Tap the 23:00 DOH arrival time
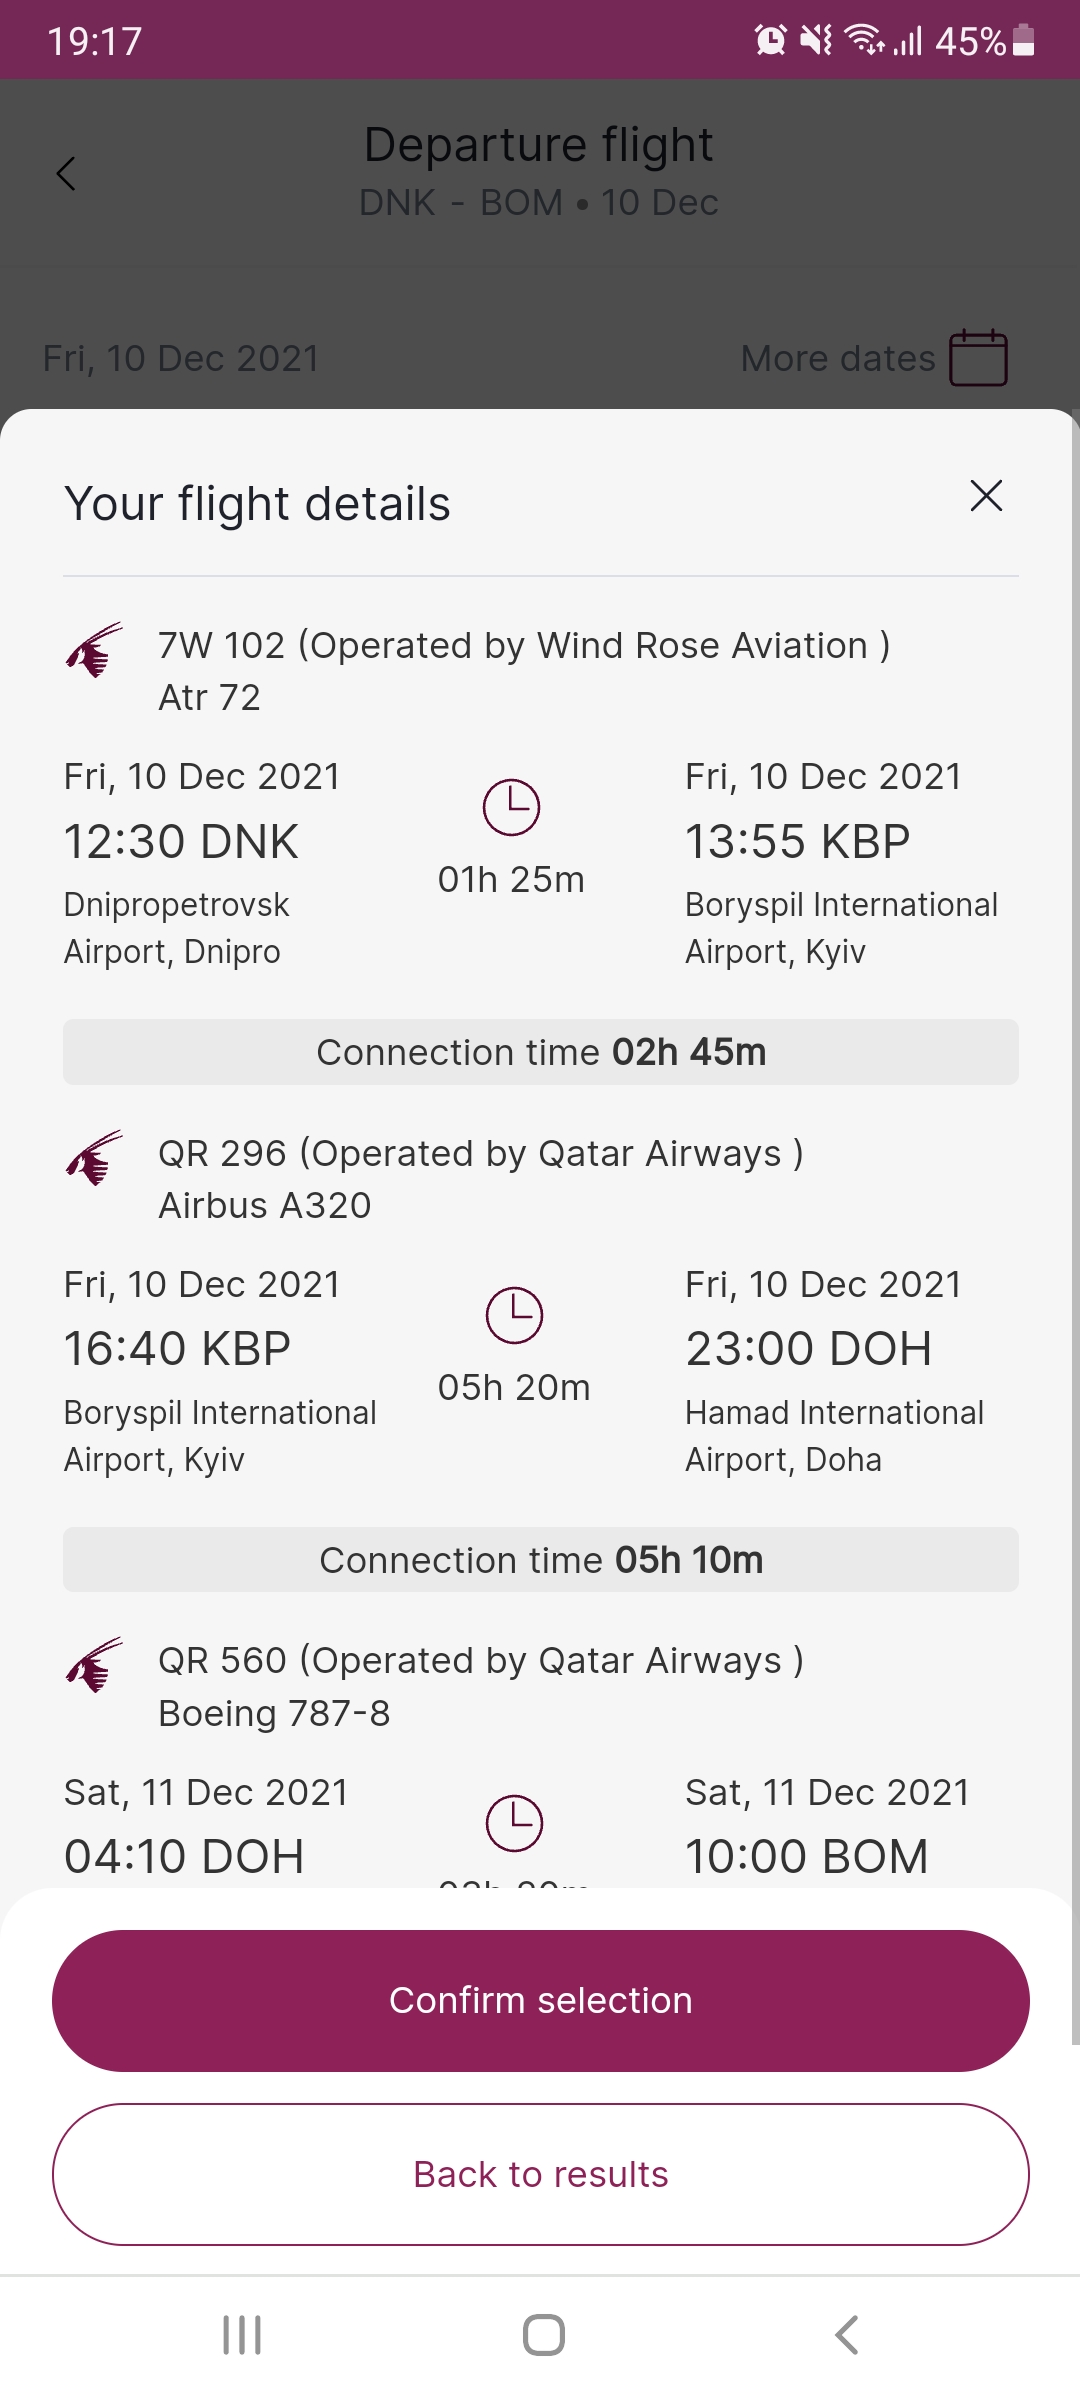The image size is (1080, 2400). click(x=808, y=1349)
